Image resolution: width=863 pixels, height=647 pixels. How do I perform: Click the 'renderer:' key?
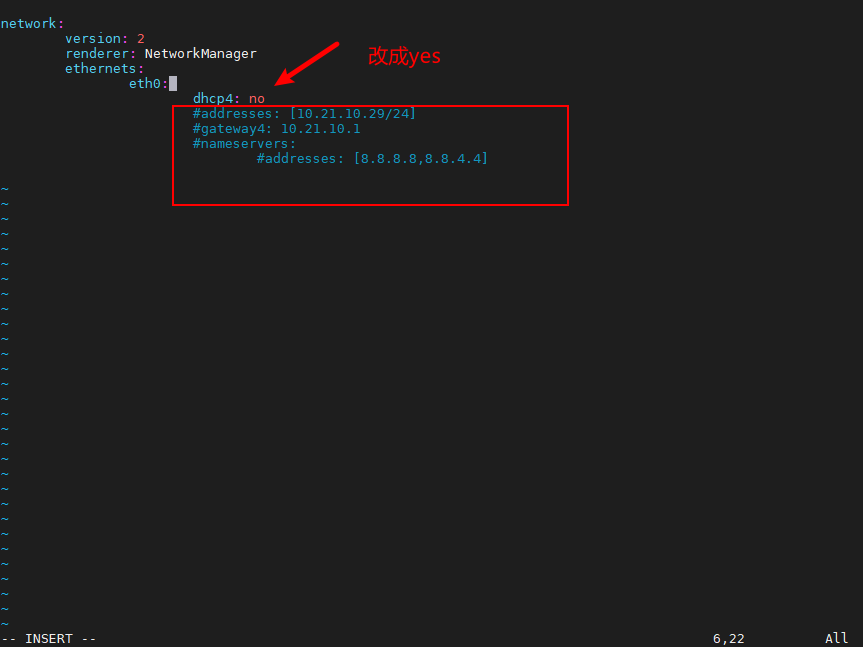(x=101, y=53)
